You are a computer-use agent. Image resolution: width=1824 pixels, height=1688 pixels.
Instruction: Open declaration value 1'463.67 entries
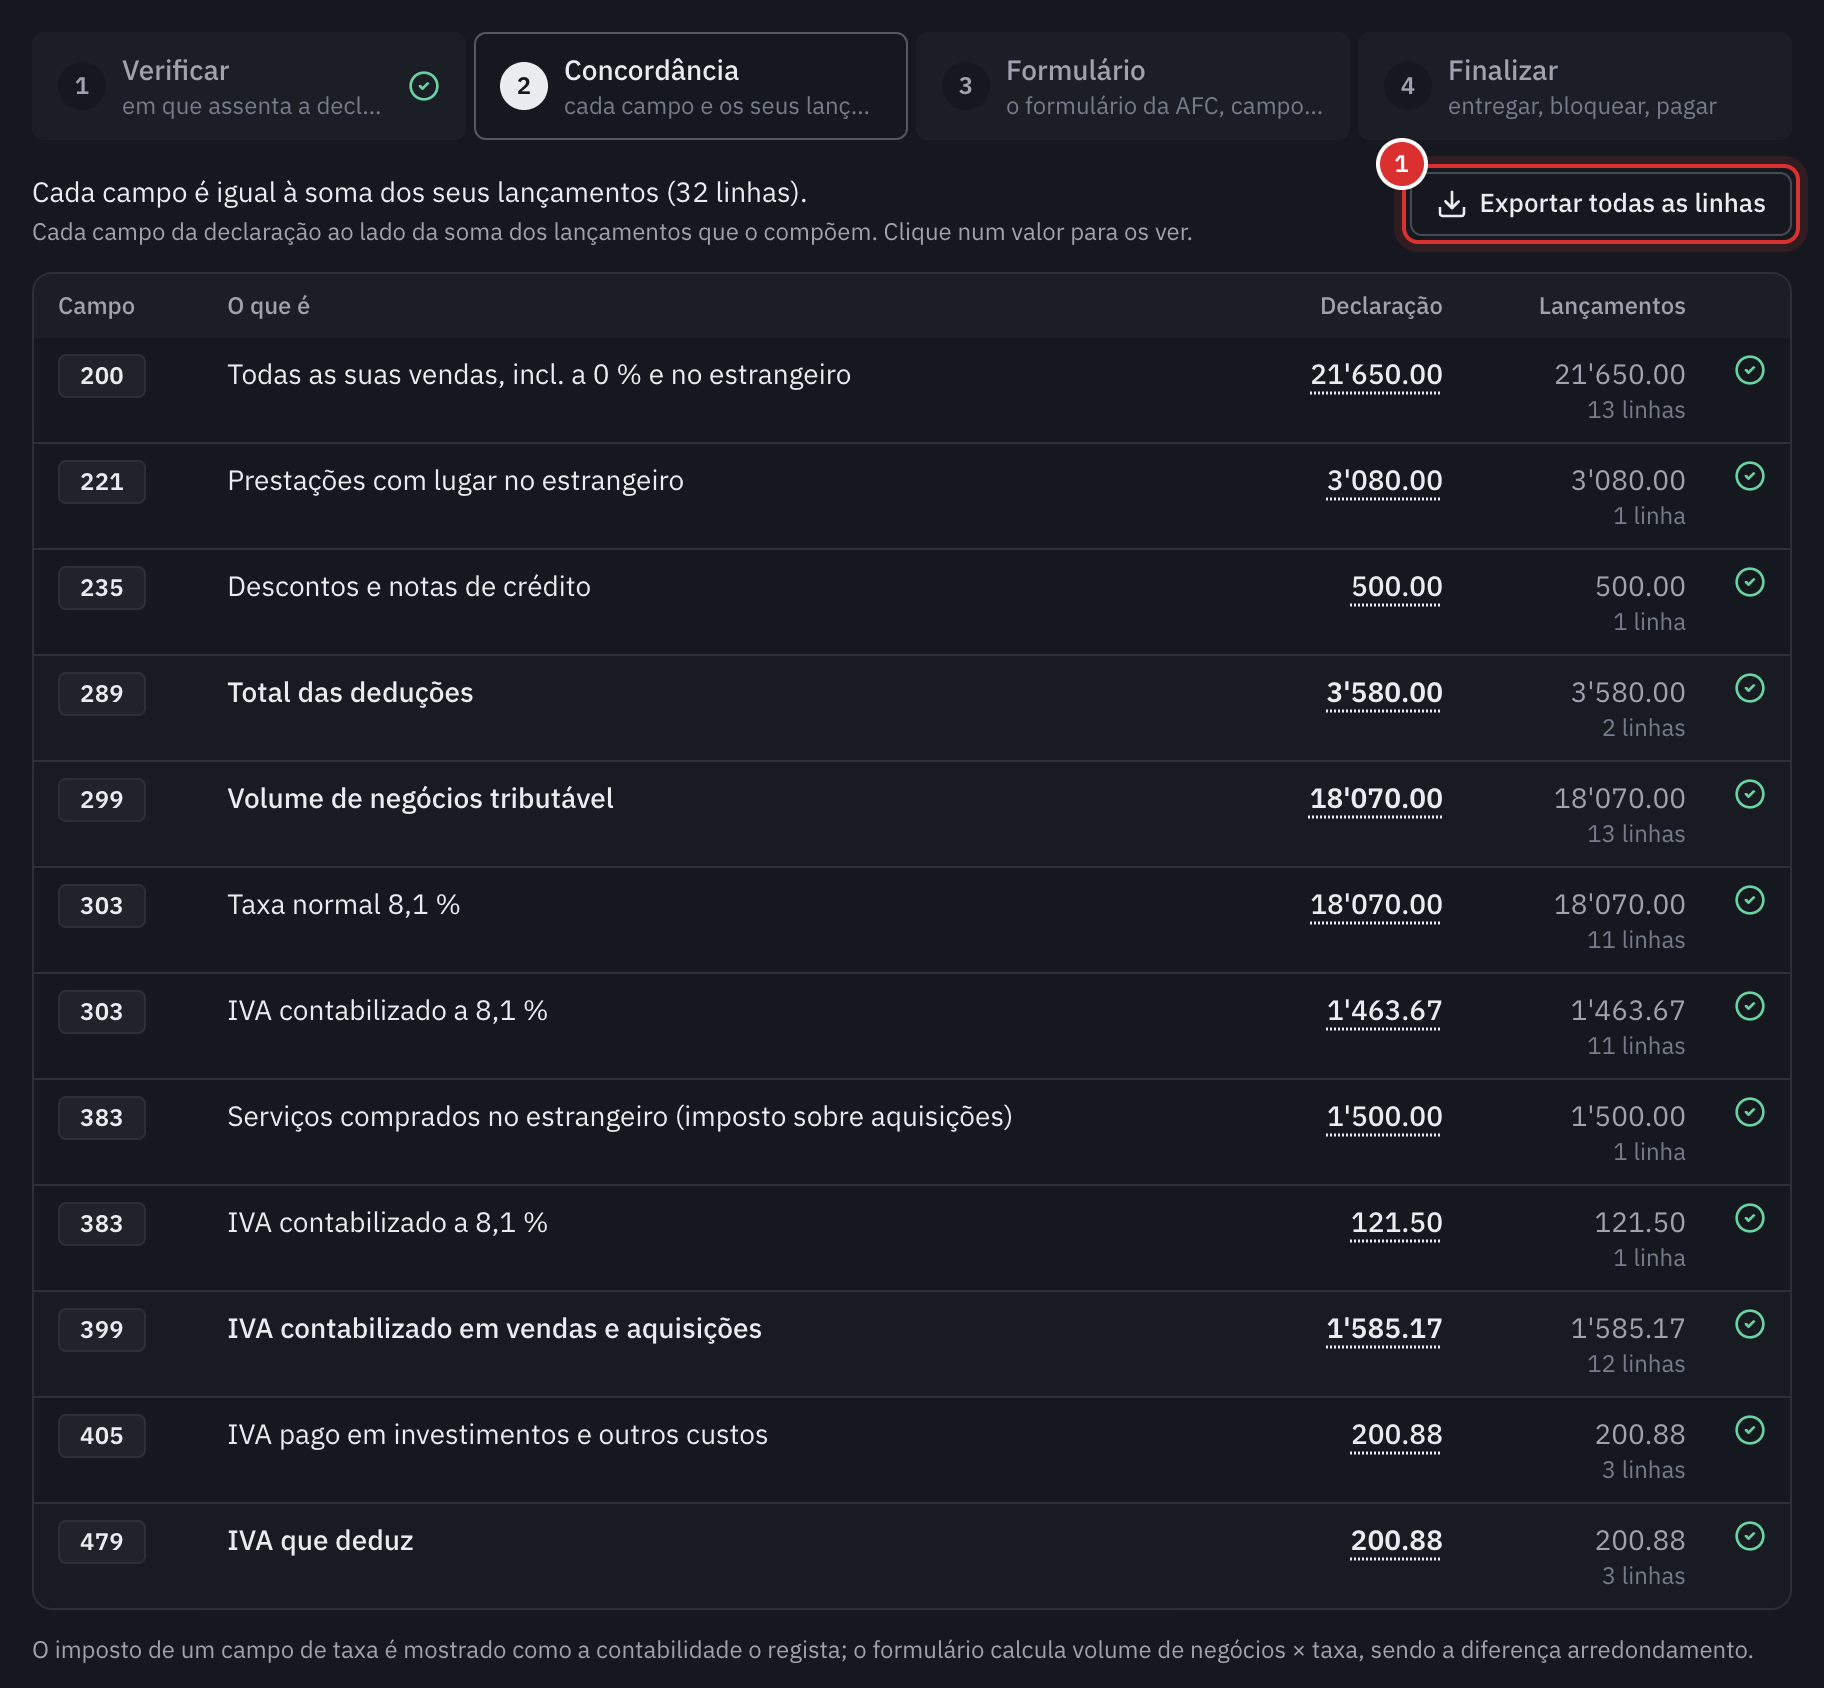coord(1384,1011)
